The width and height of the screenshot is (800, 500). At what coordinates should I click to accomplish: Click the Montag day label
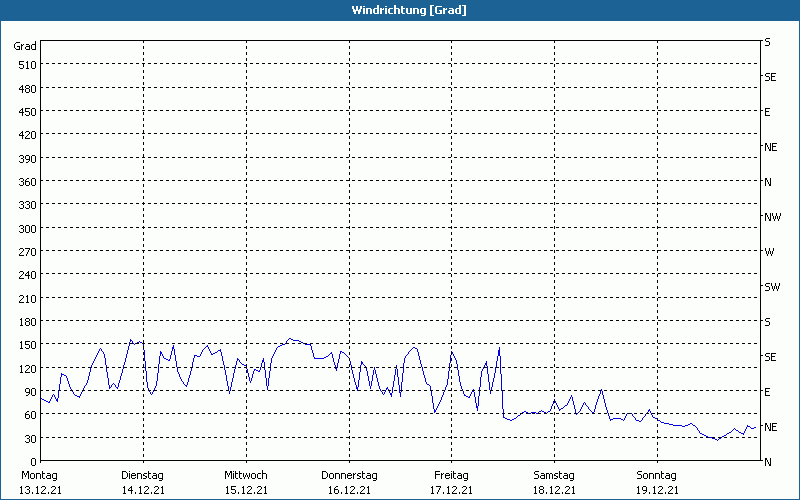click(39, 475)
